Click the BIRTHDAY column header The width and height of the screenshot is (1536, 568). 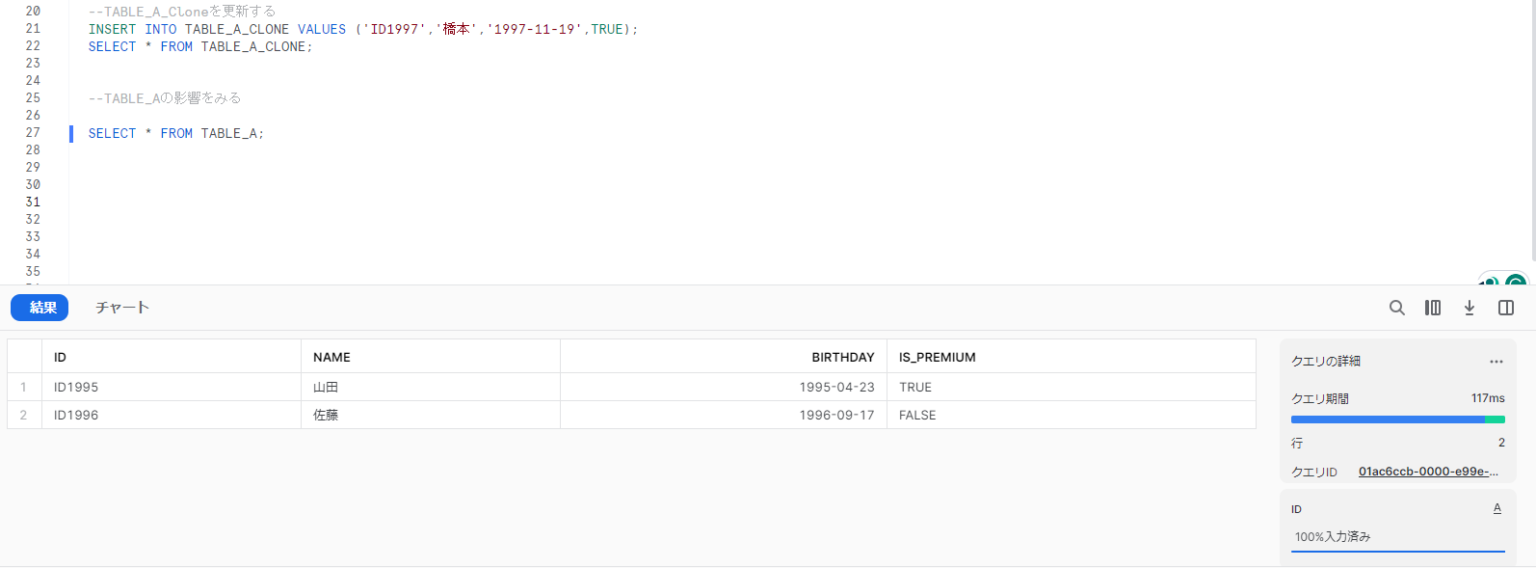point(723,357)
